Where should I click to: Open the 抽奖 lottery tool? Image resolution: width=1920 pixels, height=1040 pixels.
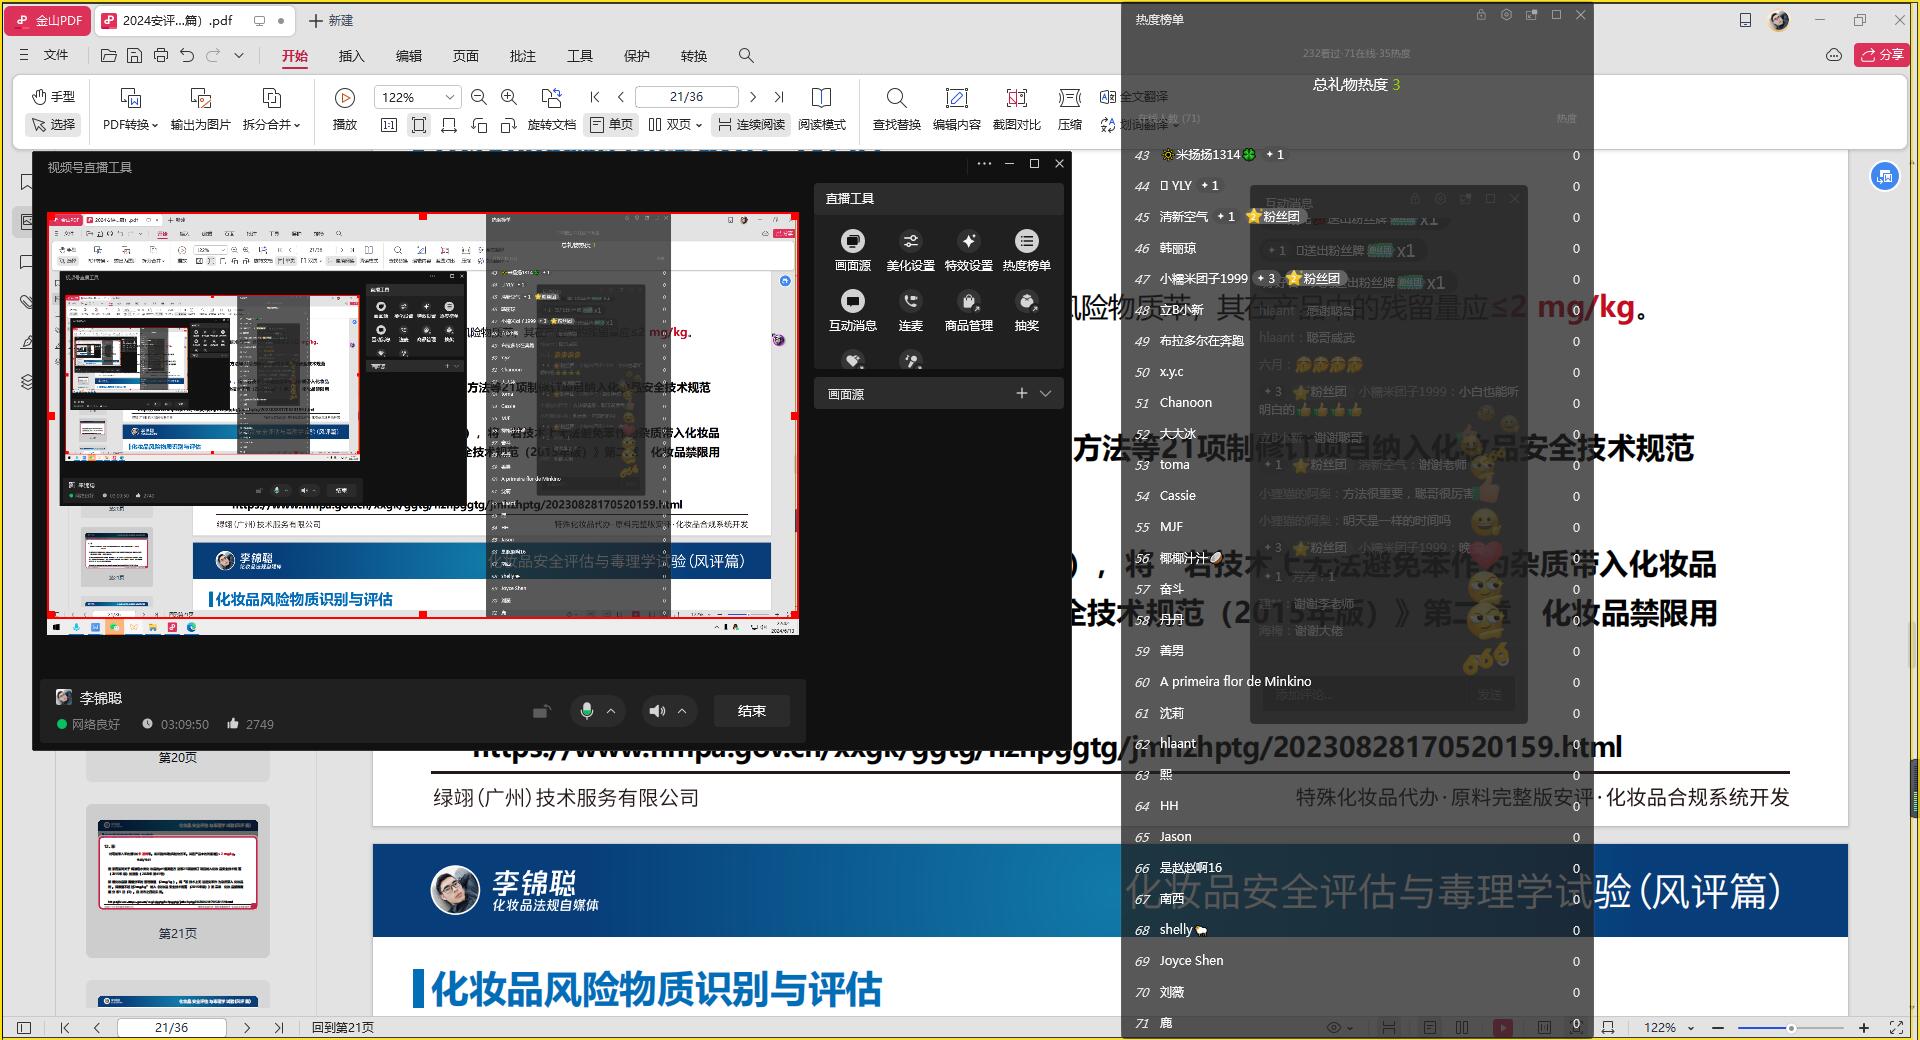click(1026, 310)
